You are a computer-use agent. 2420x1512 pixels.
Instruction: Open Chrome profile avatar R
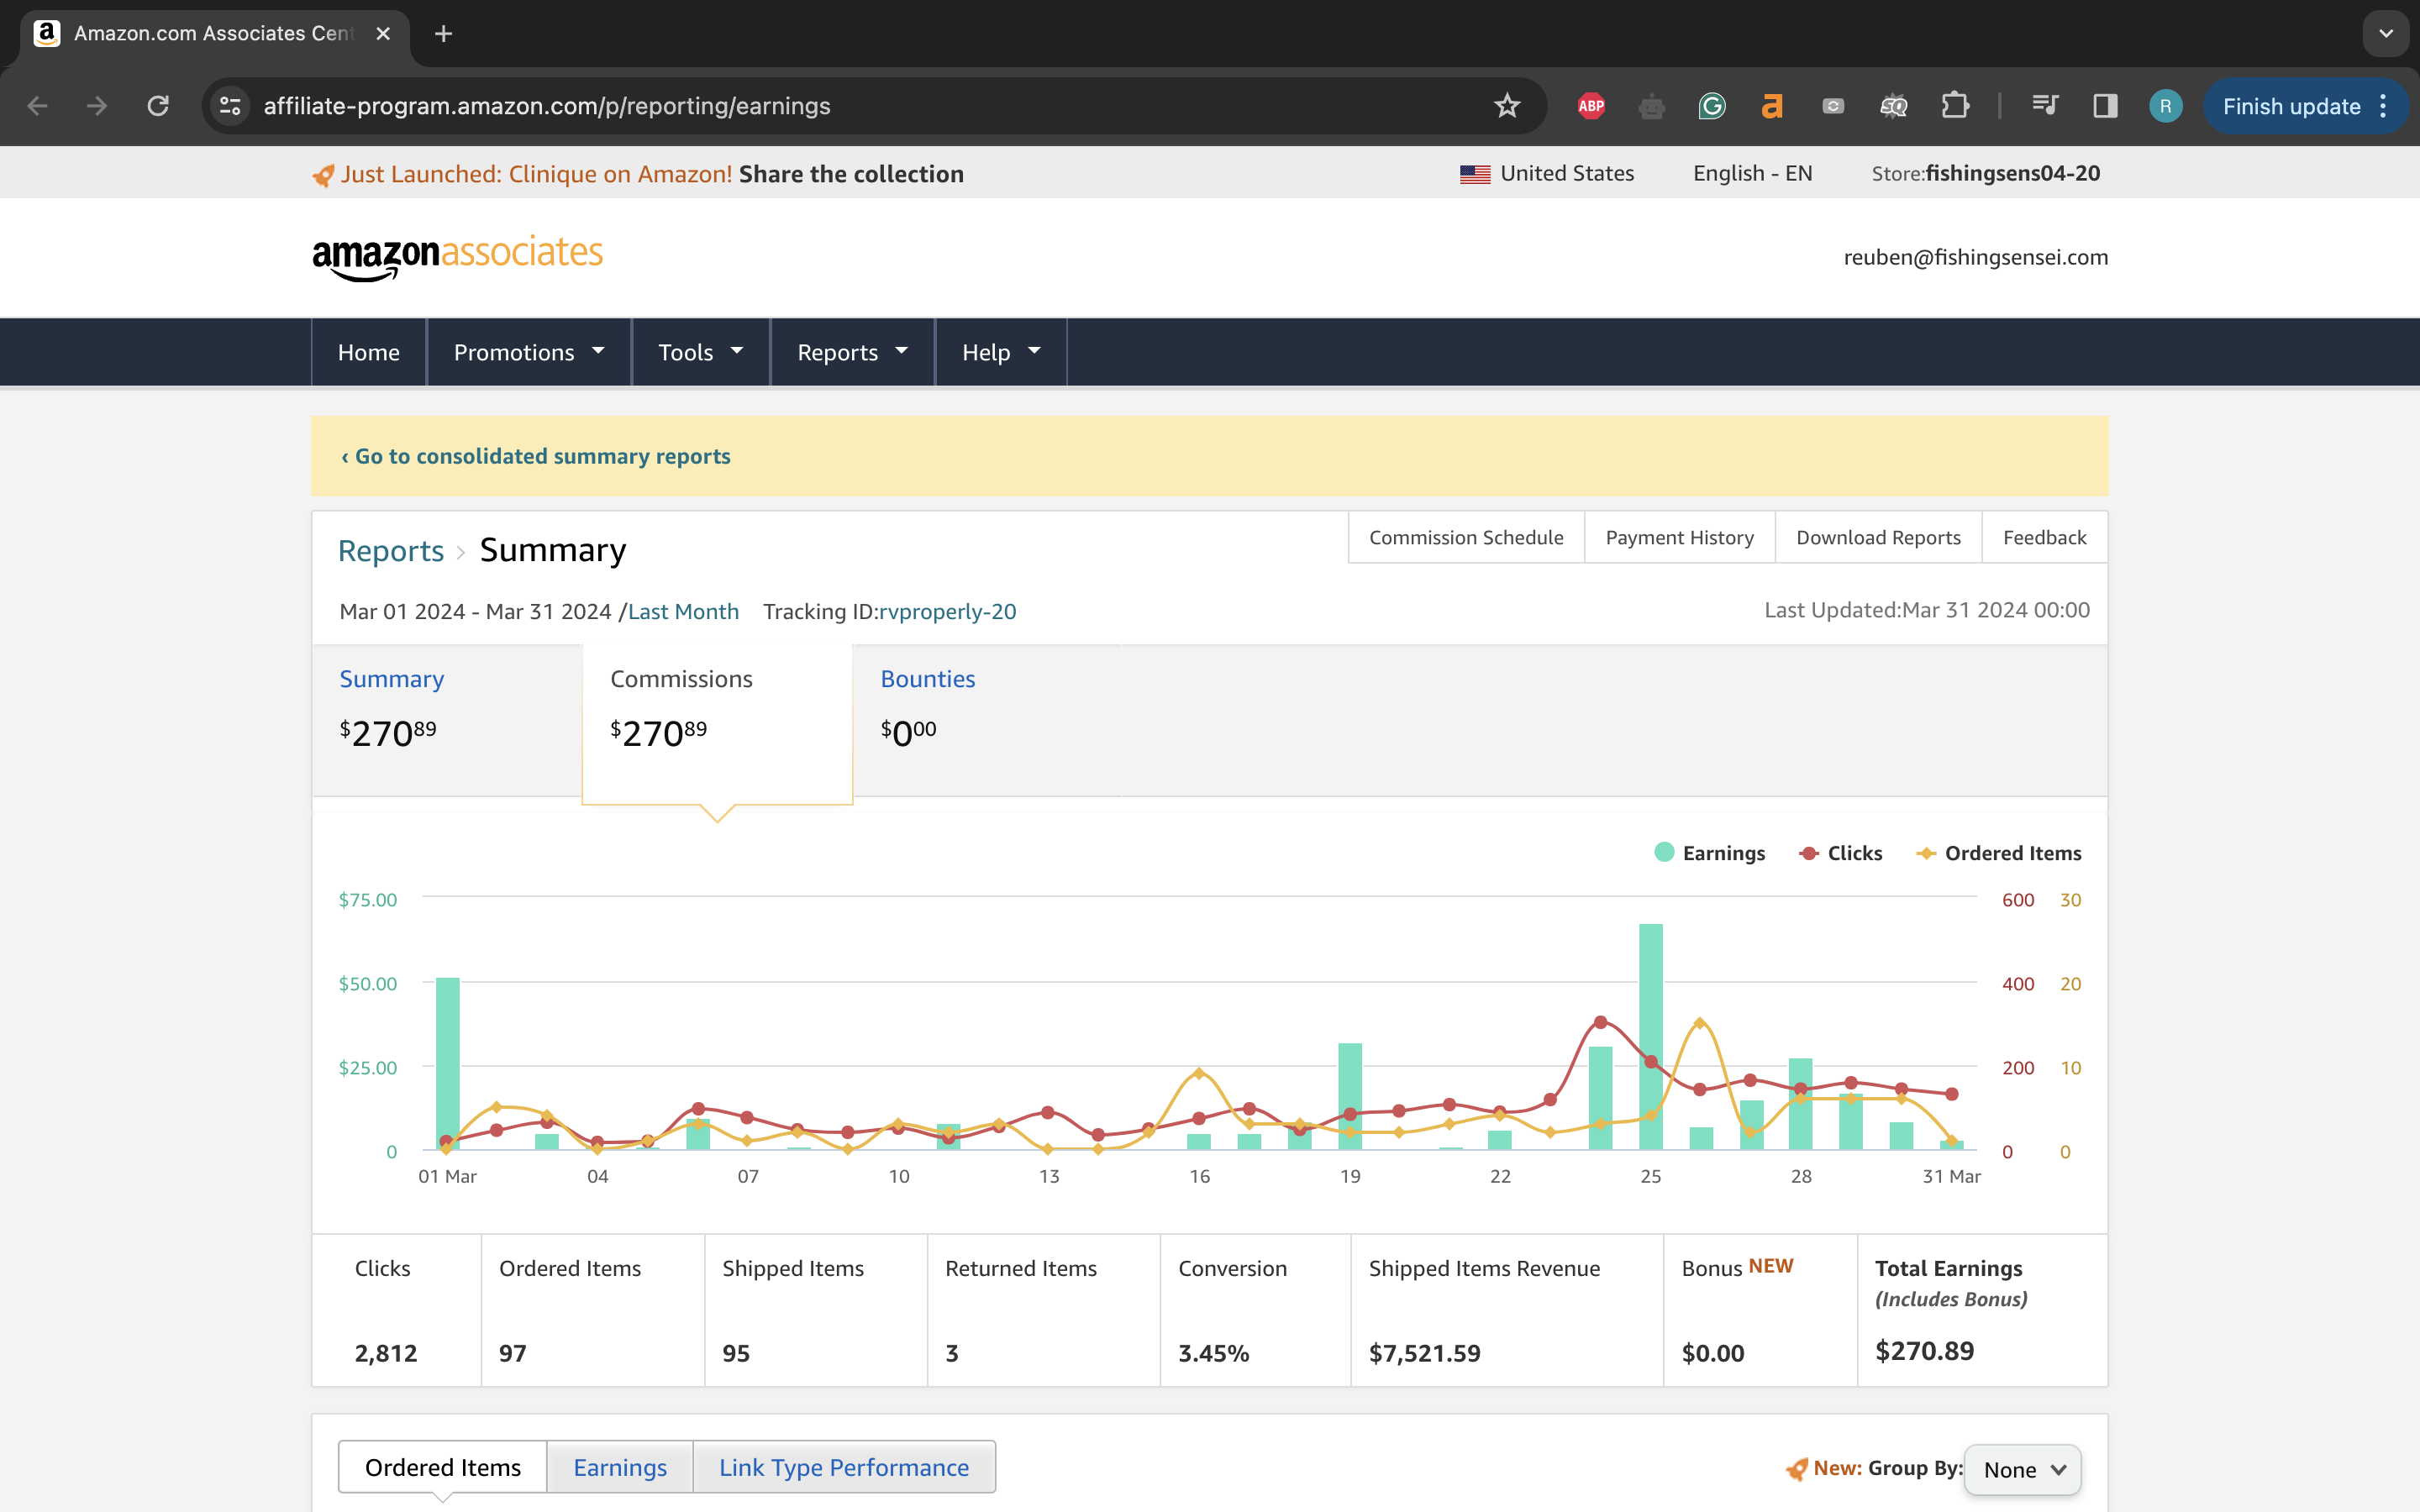point(2165,106)
